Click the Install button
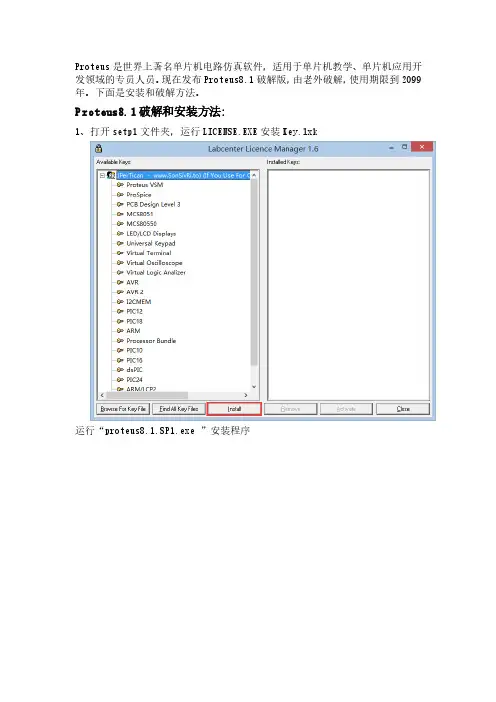Screen dimensions: 496x702 234,409
